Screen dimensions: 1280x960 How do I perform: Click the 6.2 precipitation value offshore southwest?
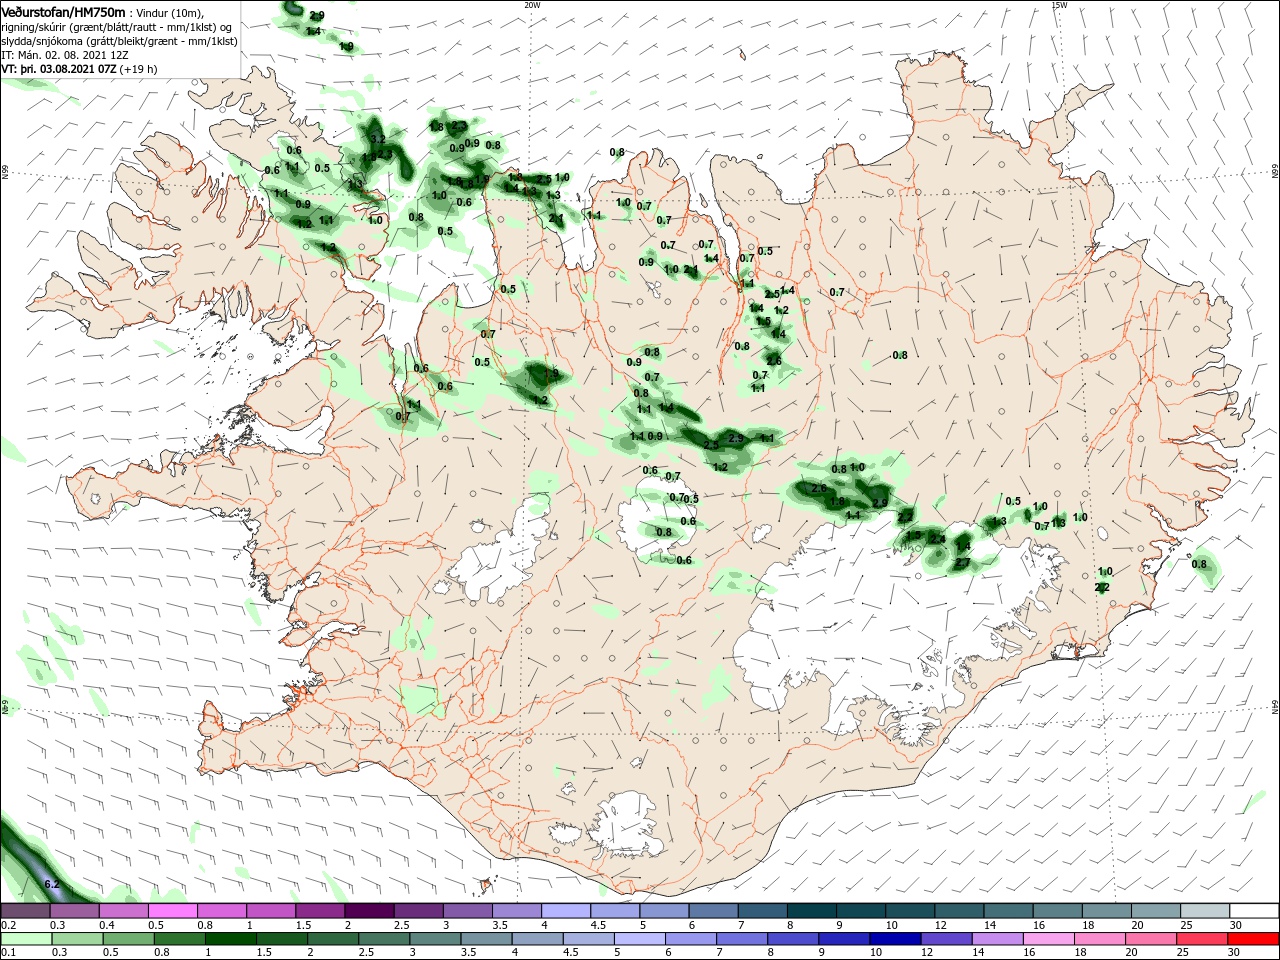click(53, 885)
